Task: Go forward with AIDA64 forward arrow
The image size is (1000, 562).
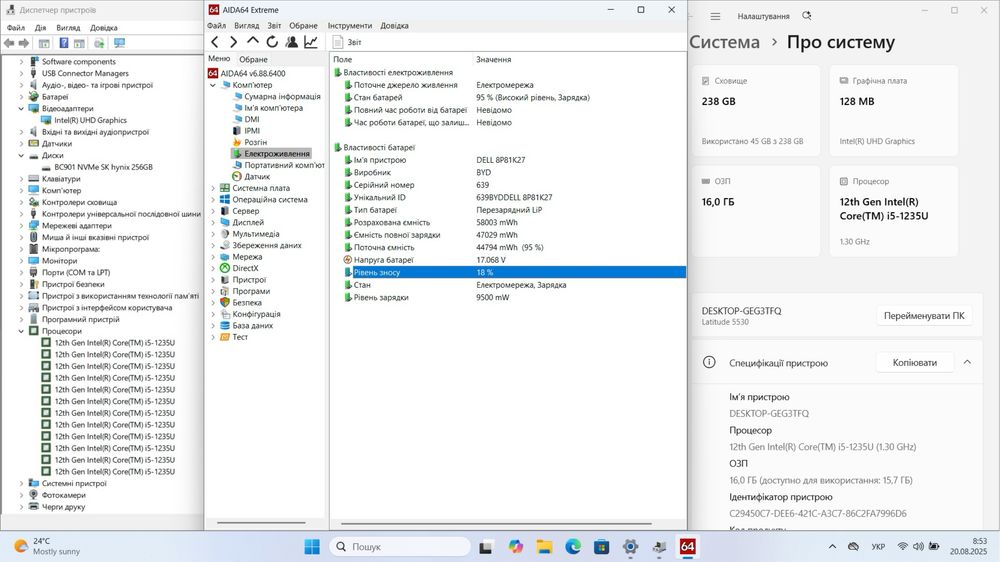Action: tap(233, 42)
